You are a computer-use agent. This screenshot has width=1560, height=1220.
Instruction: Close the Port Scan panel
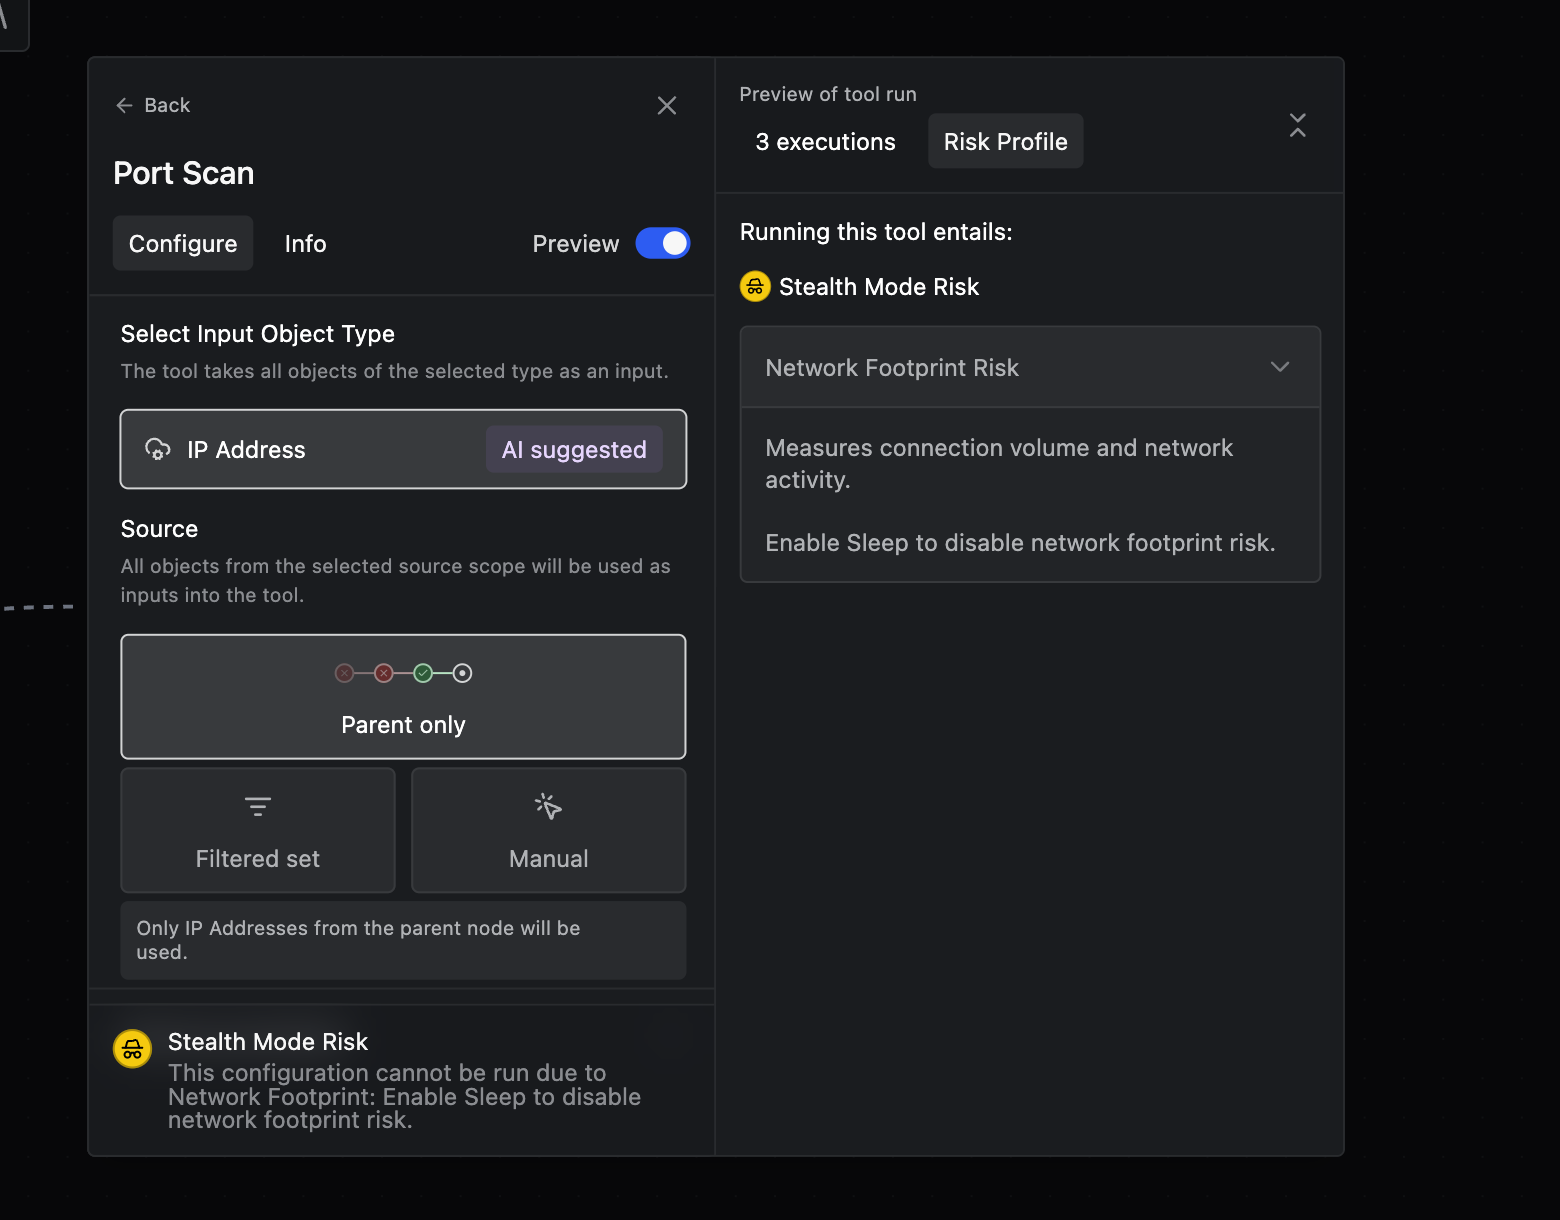pyautogui.click(x=667, y=106)
